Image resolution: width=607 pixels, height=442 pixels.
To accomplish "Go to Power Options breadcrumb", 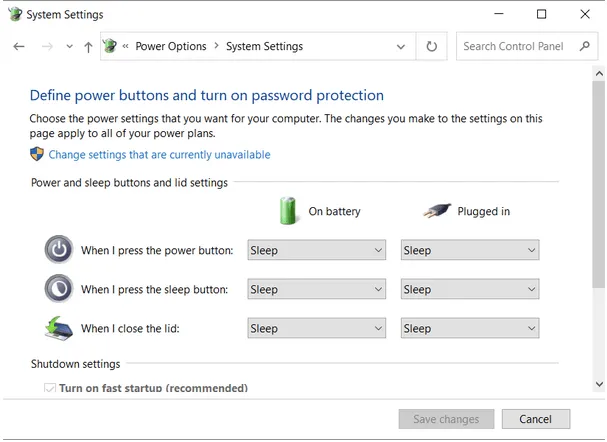I will pyautogui.click(x=170, y=47).
